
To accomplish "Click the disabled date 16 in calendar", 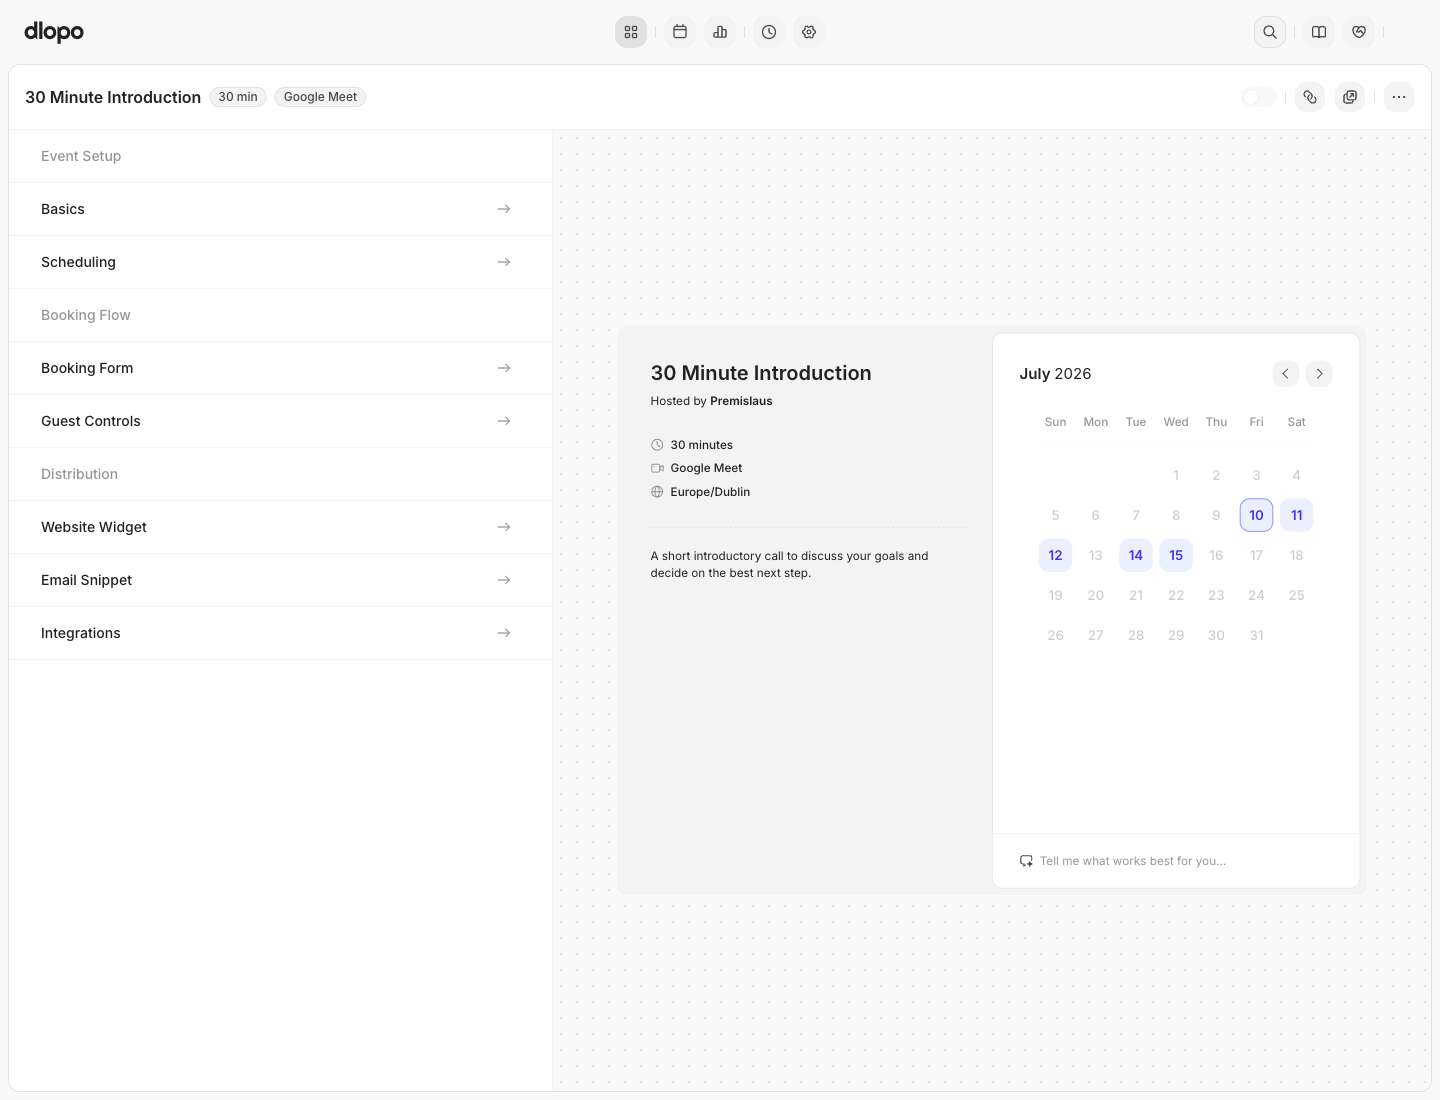I will pyautogui.click(x=1216, y=555).
